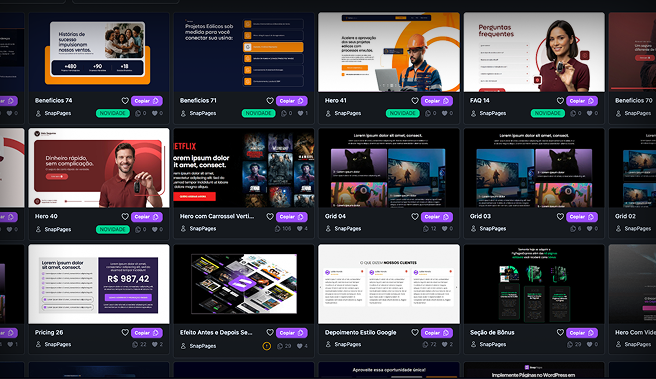The width and height of the screenshot is (656, 379).
Task: Open the Seção de Bônus preview thumbnail
Action: [x=534, y=284]
